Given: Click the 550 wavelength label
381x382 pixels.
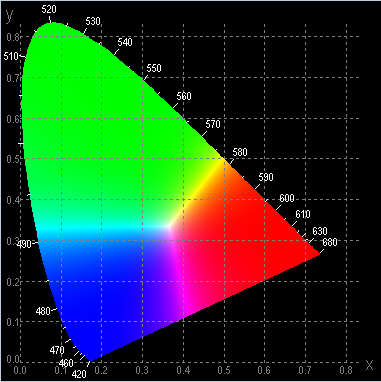Looking at the screenshot, I should 154,68.
